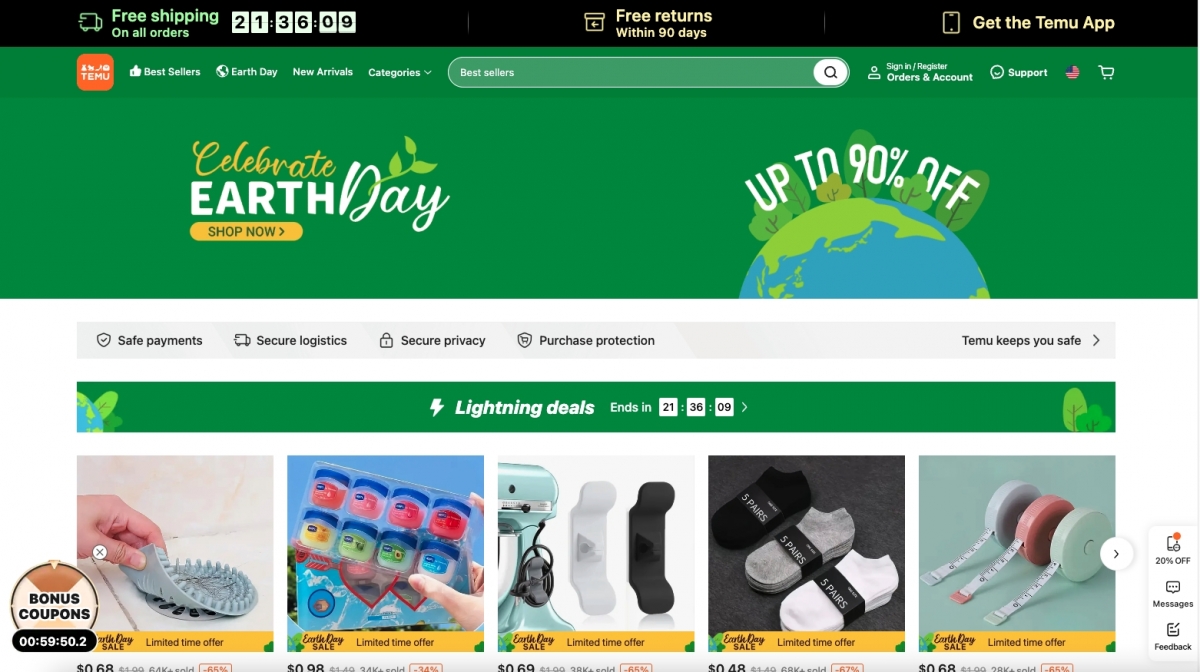The width and height of the screenshot is (1200, 672).
Task: Open the Support headset icon
Action: point(997,72)
